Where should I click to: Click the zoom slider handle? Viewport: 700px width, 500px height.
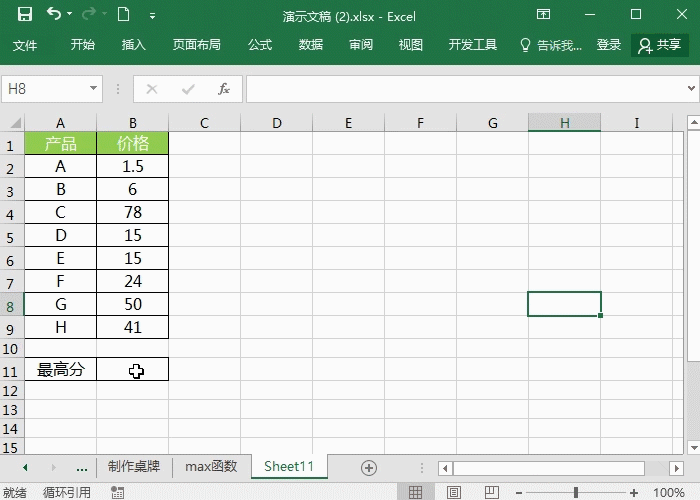577,492
